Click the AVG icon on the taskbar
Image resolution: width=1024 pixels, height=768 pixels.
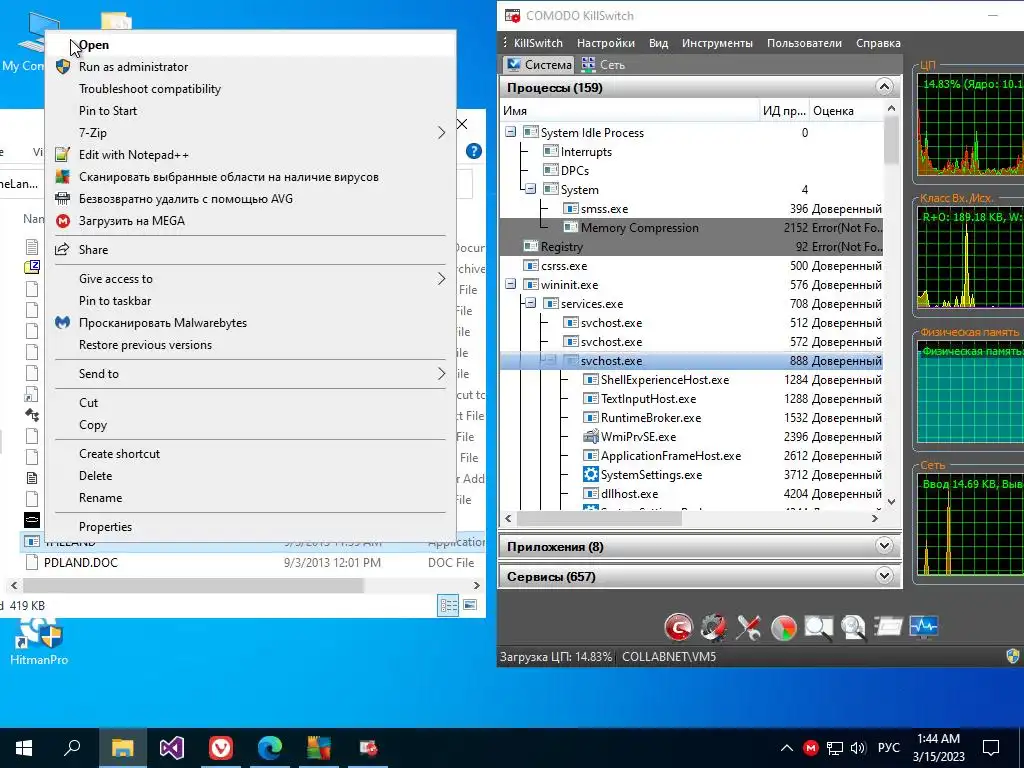(x=319, y=748)
